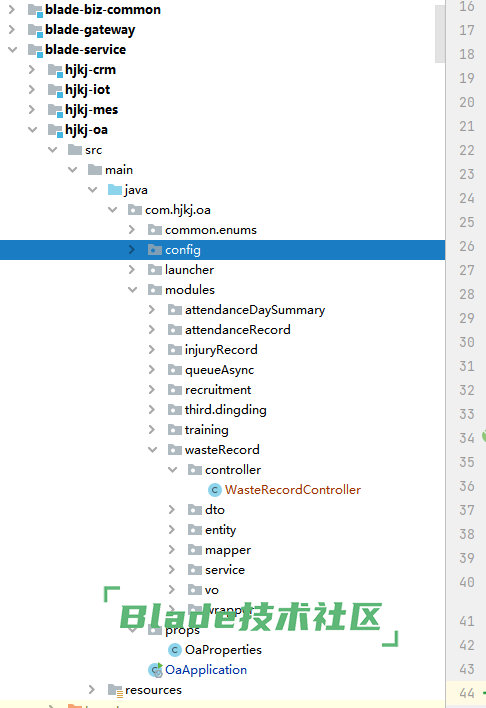Collapse the modules package
Viewport: 486px width, 708px height.
pos(132,290)
